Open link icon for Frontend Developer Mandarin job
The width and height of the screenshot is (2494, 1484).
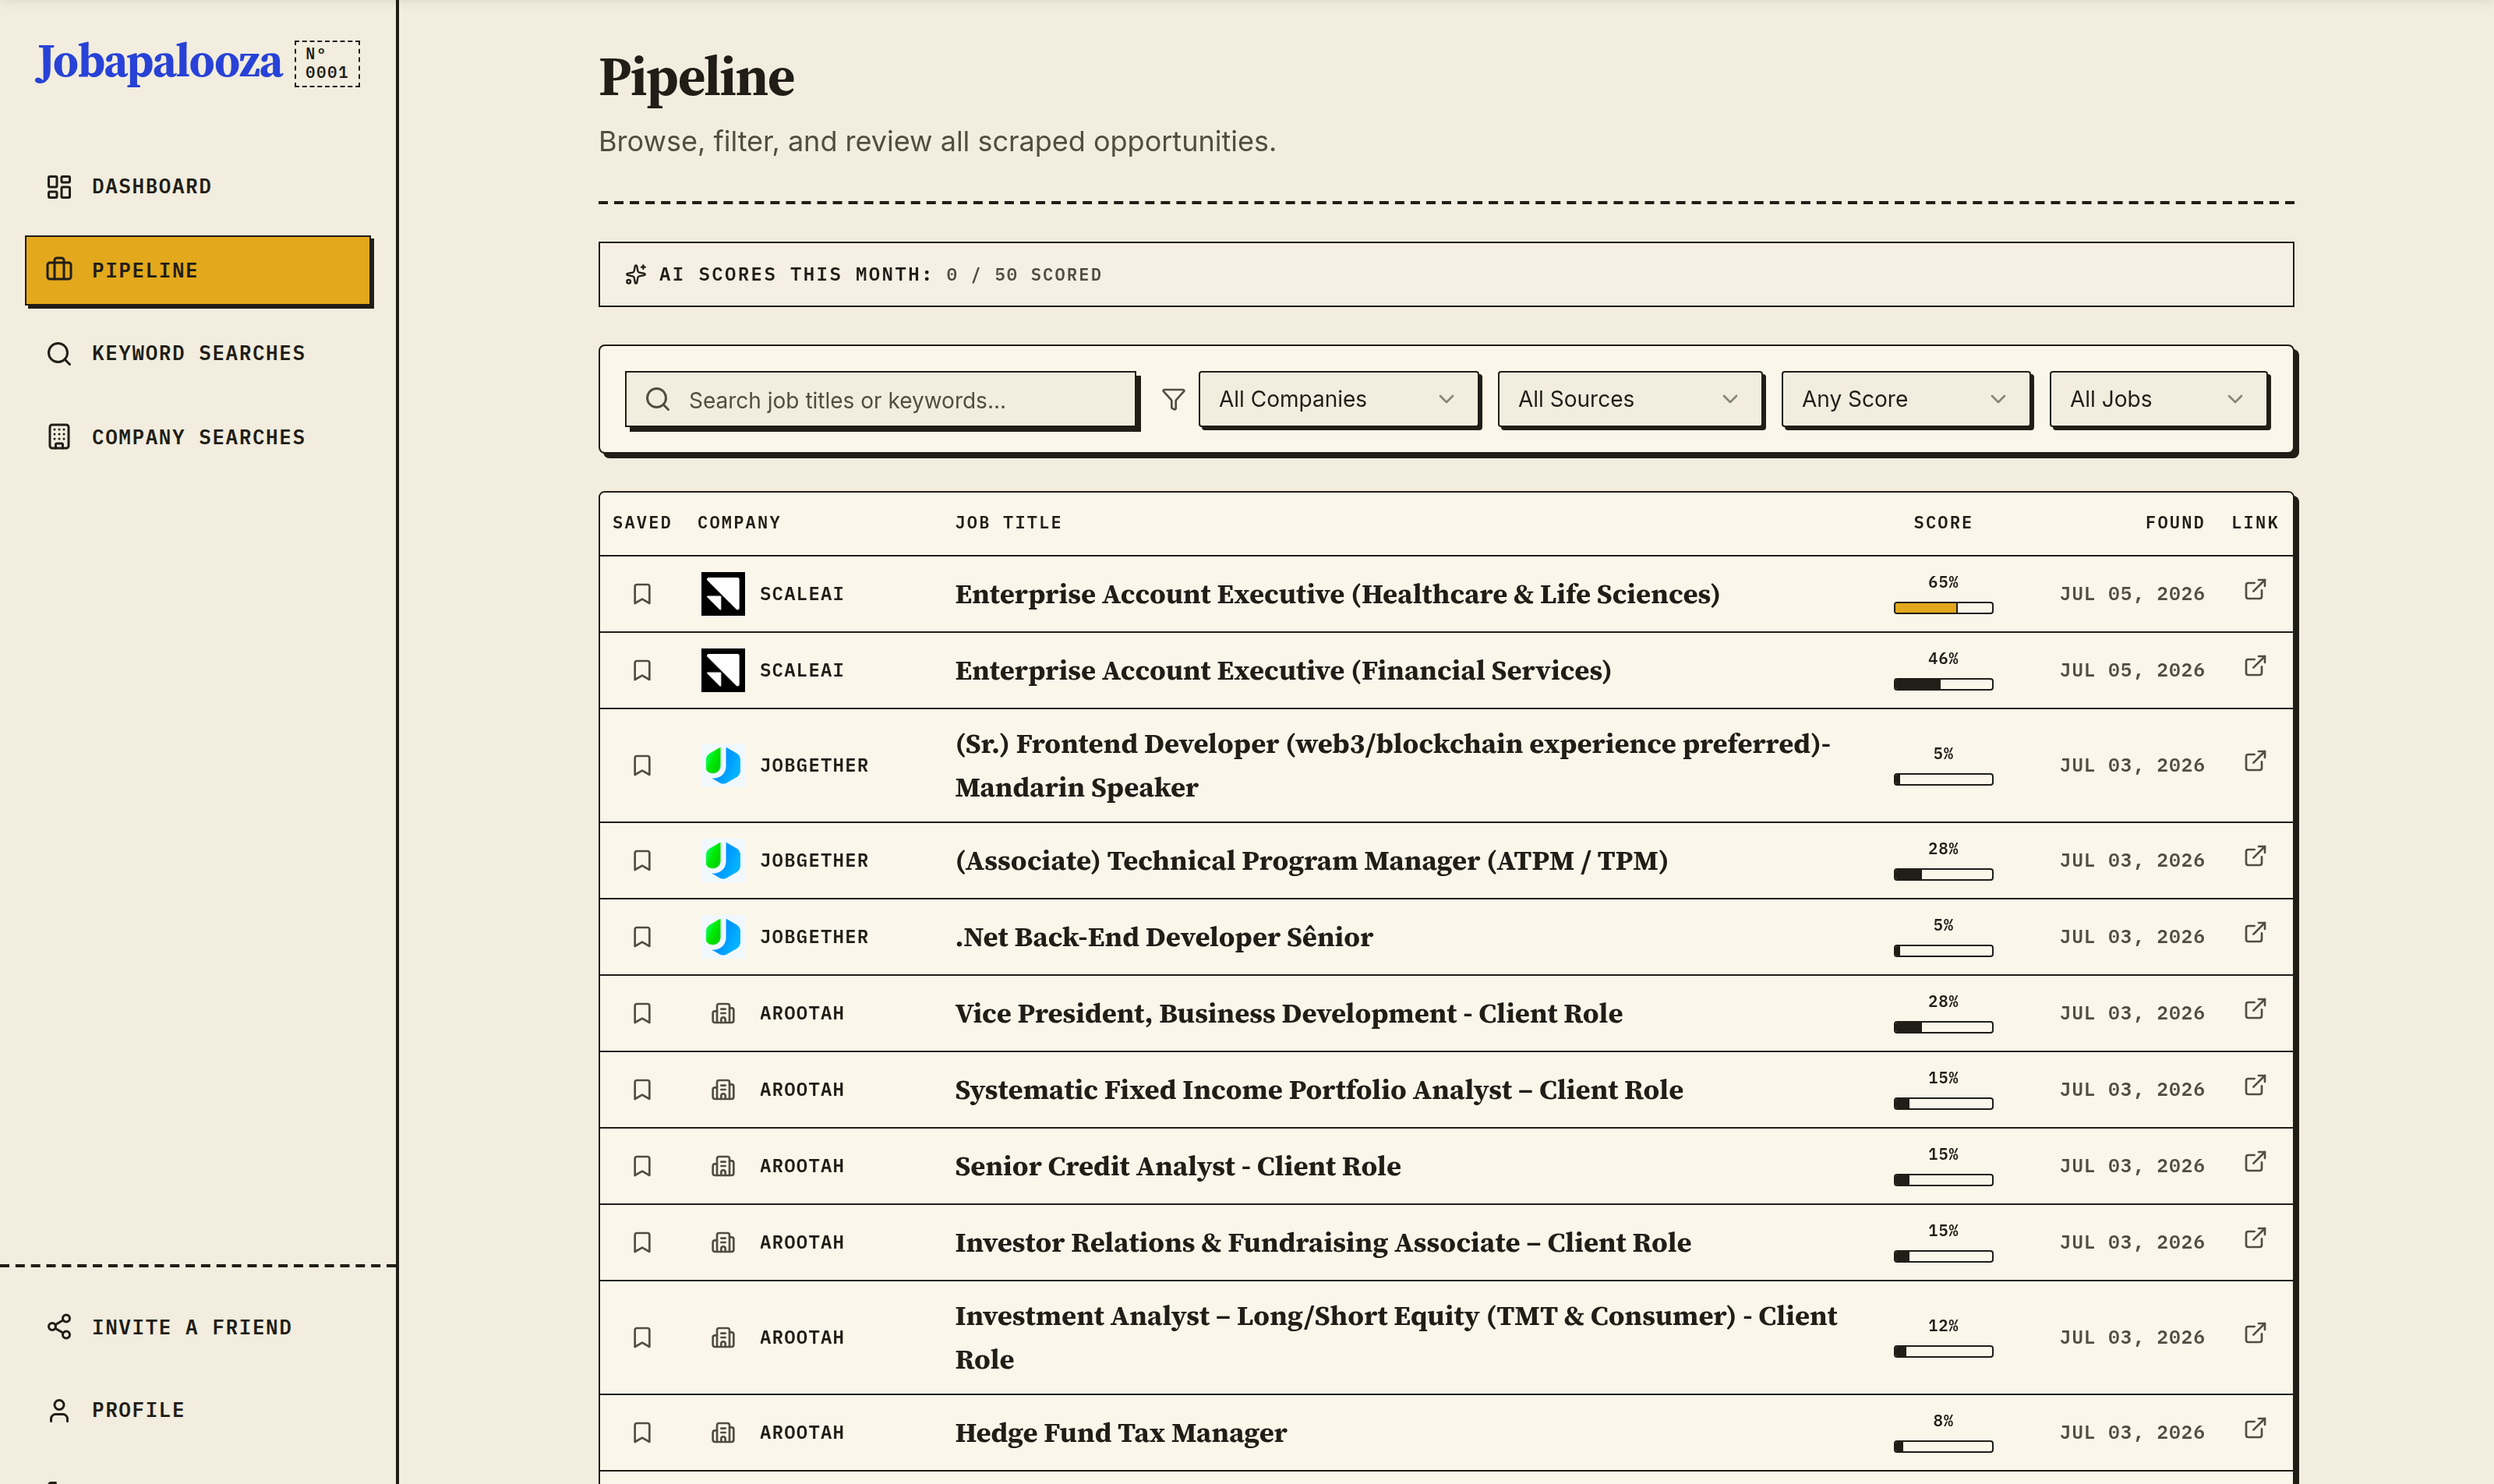[x=2255, y=761]
